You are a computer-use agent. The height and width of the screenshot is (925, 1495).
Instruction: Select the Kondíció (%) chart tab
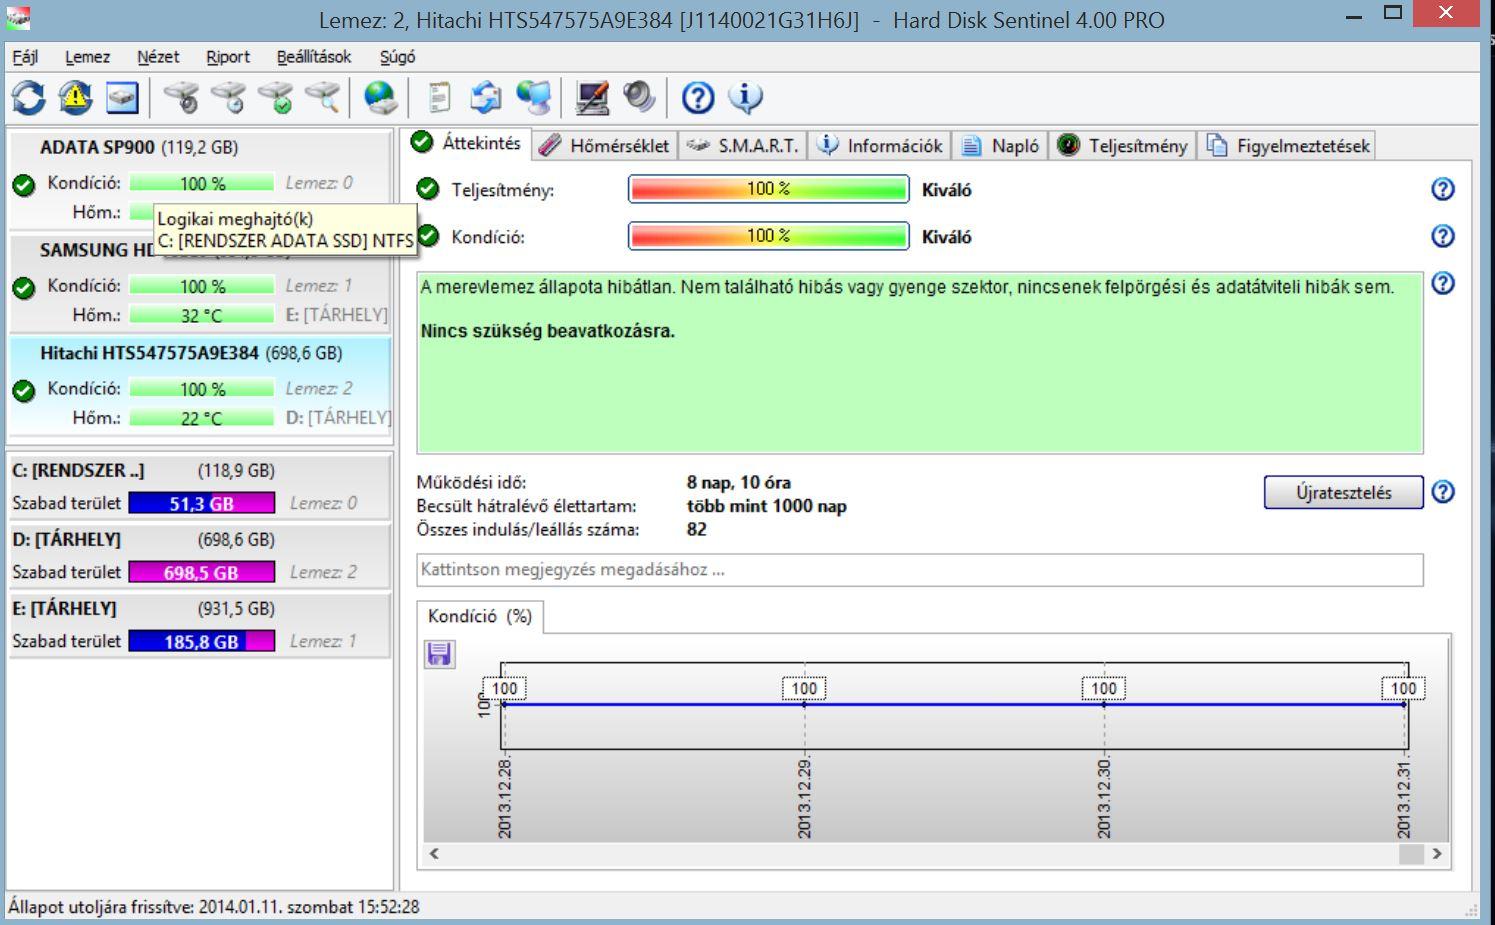480,616
